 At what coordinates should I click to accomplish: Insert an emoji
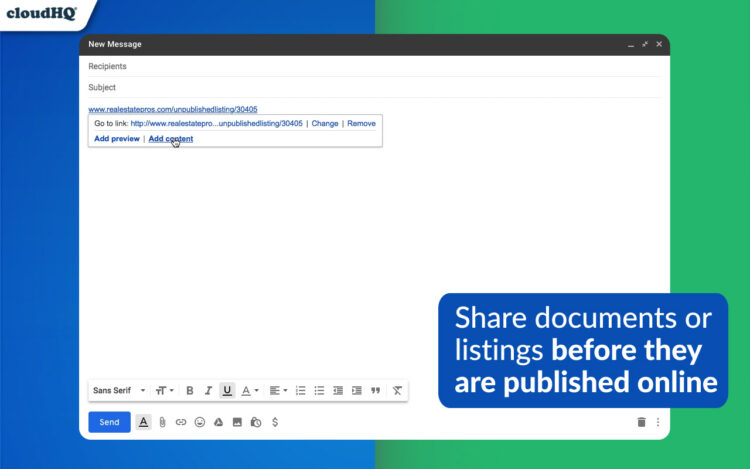pos(200,422)
